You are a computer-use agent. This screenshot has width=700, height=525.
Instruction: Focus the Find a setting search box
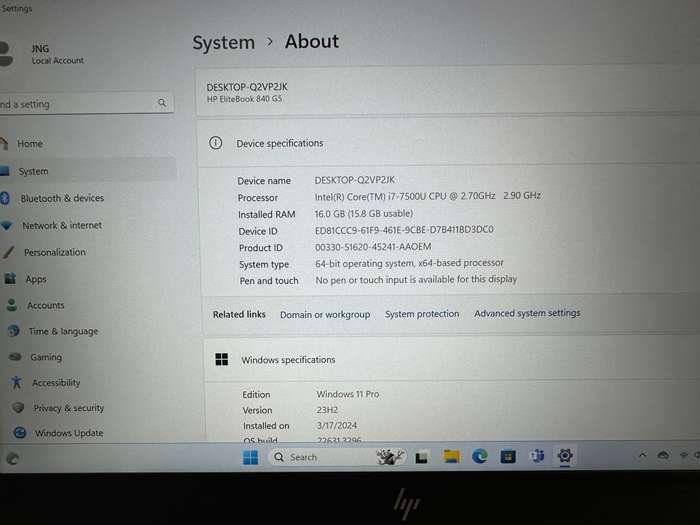click(x=85, y=104)
